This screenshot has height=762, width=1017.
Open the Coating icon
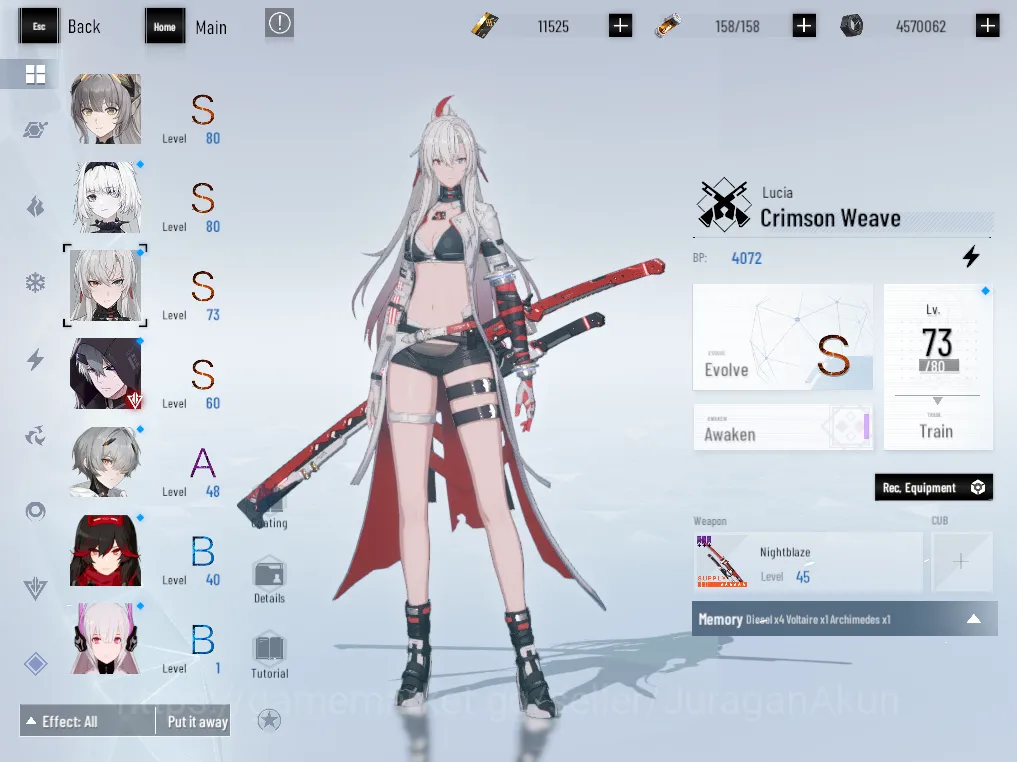(269, 509)
